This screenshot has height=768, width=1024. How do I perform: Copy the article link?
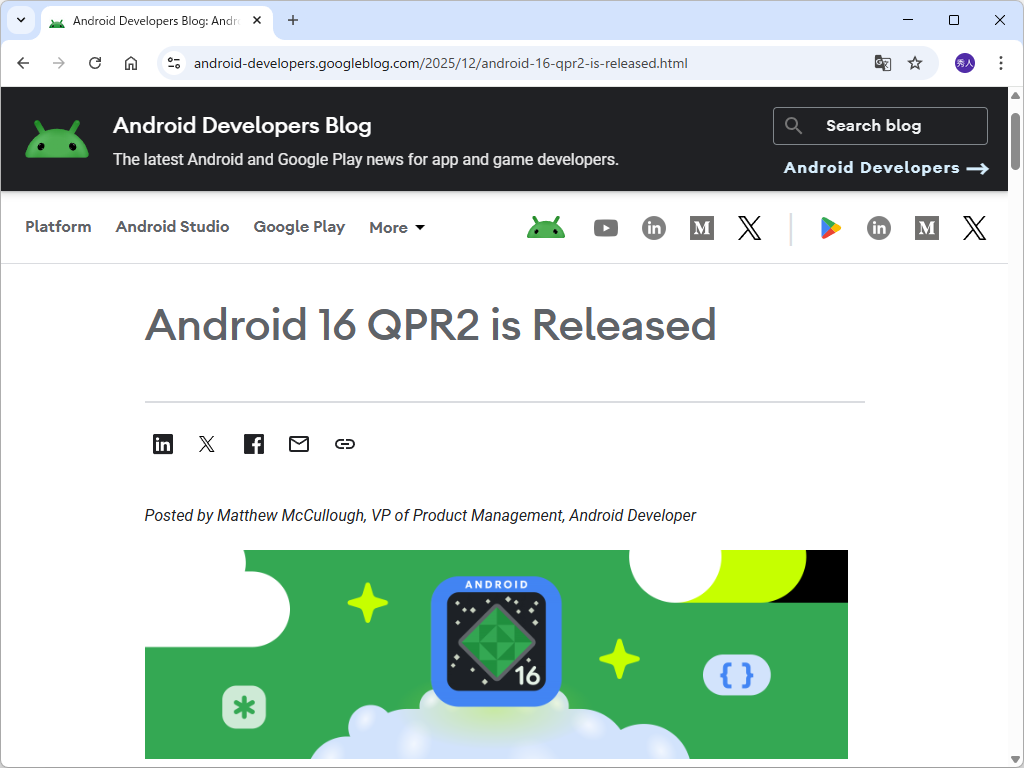click(x=344, y=444)
